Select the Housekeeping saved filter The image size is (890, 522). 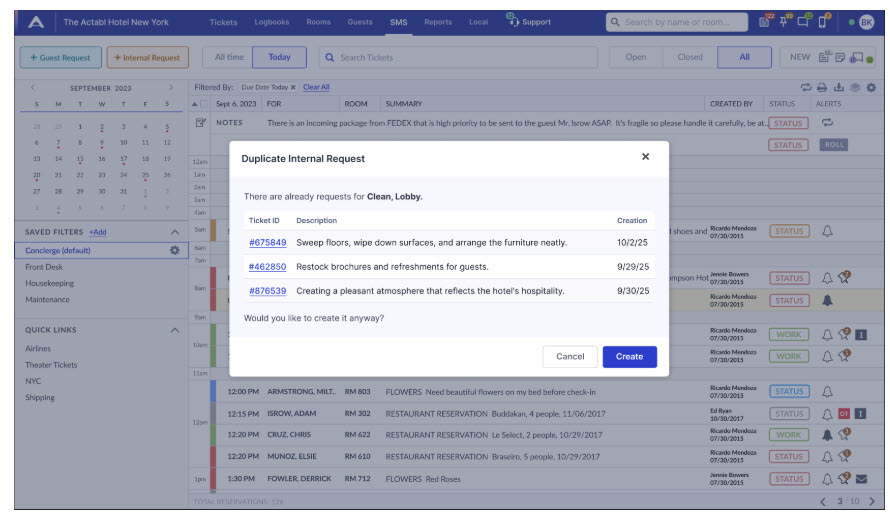pyautogui.click(x=49, y=283)
